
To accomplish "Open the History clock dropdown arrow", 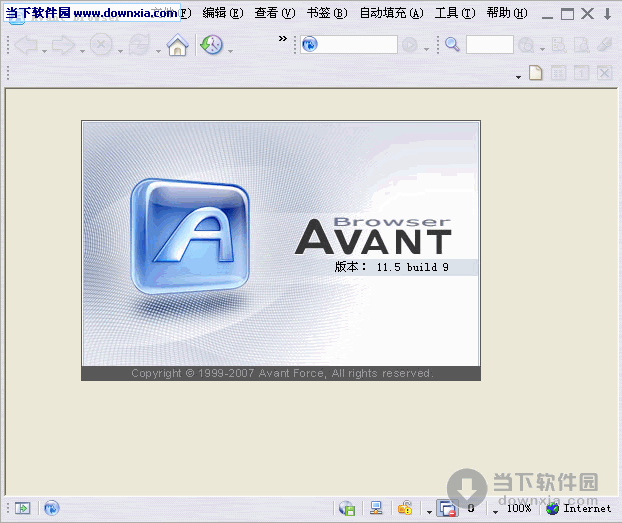I will click(x=230, y=52).
